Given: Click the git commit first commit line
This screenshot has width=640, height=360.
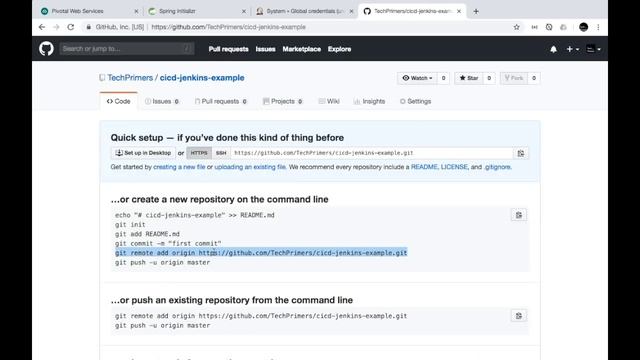Looking at the screenshot, I should point(168,244).
